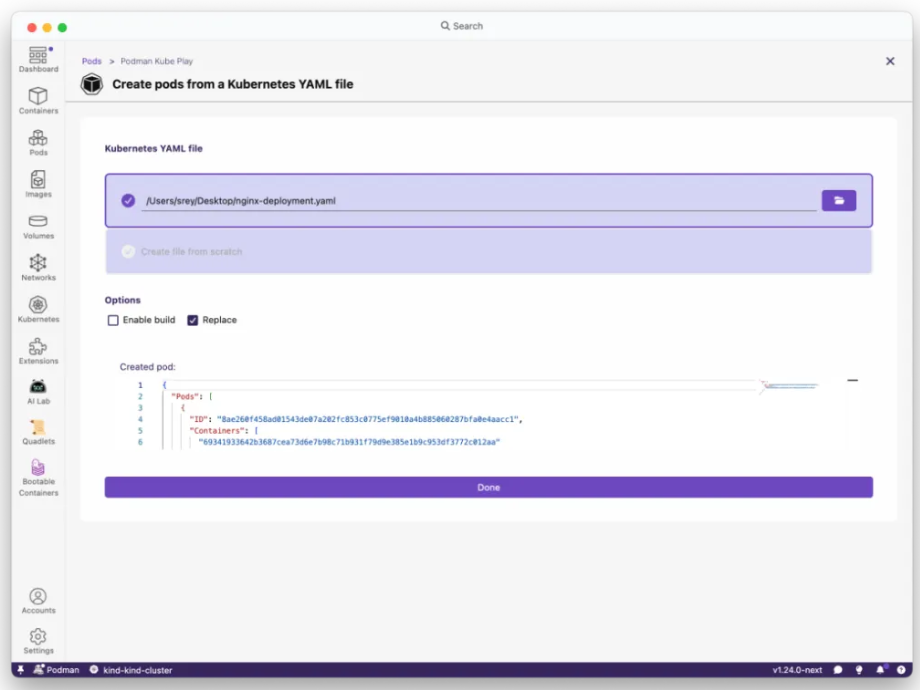
Task: Click the YAML file path input field
Action: click(x=478, y=201)
